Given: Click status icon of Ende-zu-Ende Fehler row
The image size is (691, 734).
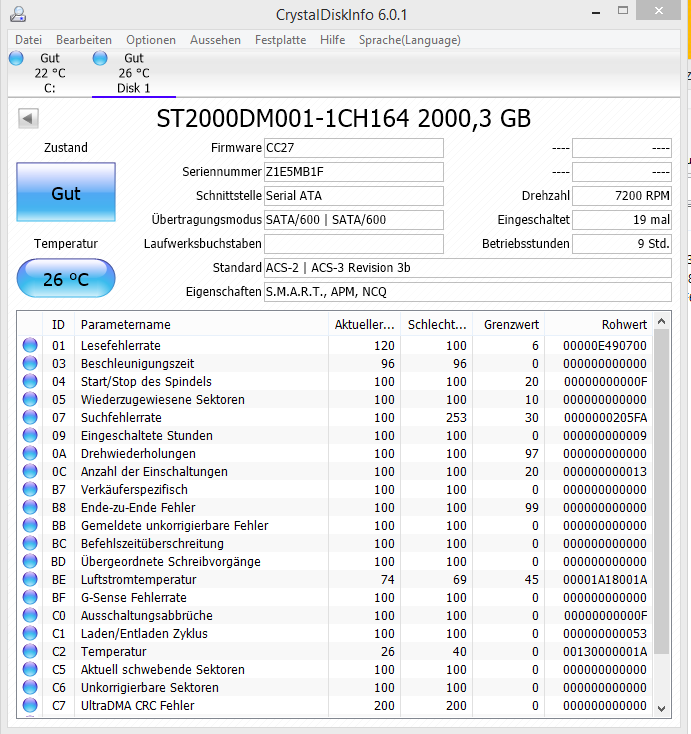Looking at the screenshot, I should click(30, 507).
